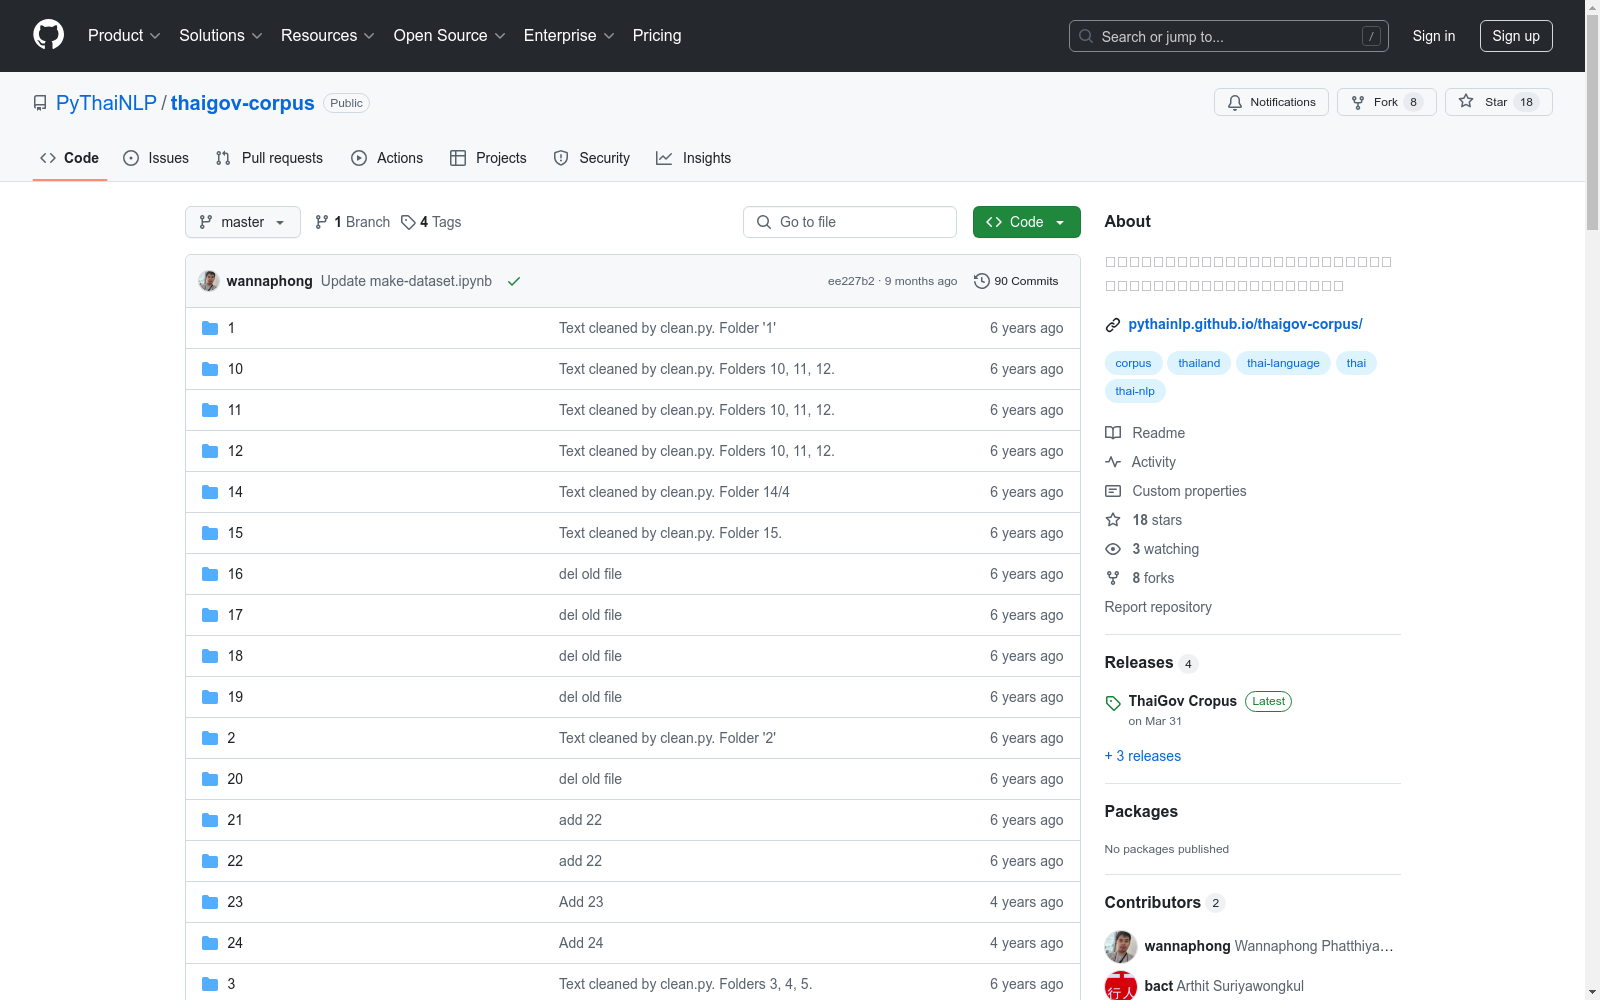The image size is (1600, 1000).
Task: View the 3 watching link
Action: click(x=1152, y=549)
